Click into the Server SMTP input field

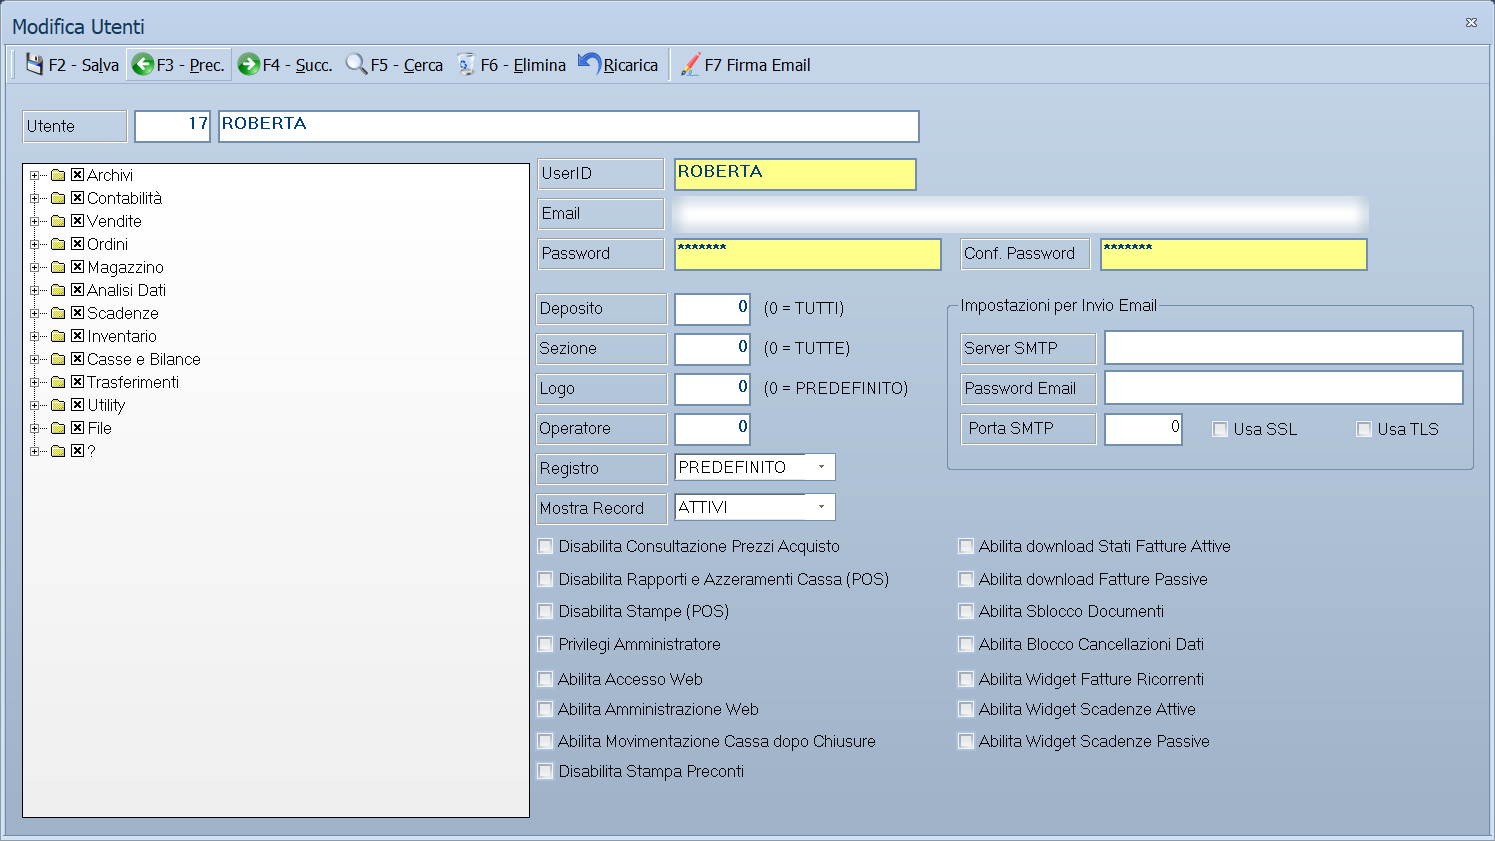coord(1284,348)
